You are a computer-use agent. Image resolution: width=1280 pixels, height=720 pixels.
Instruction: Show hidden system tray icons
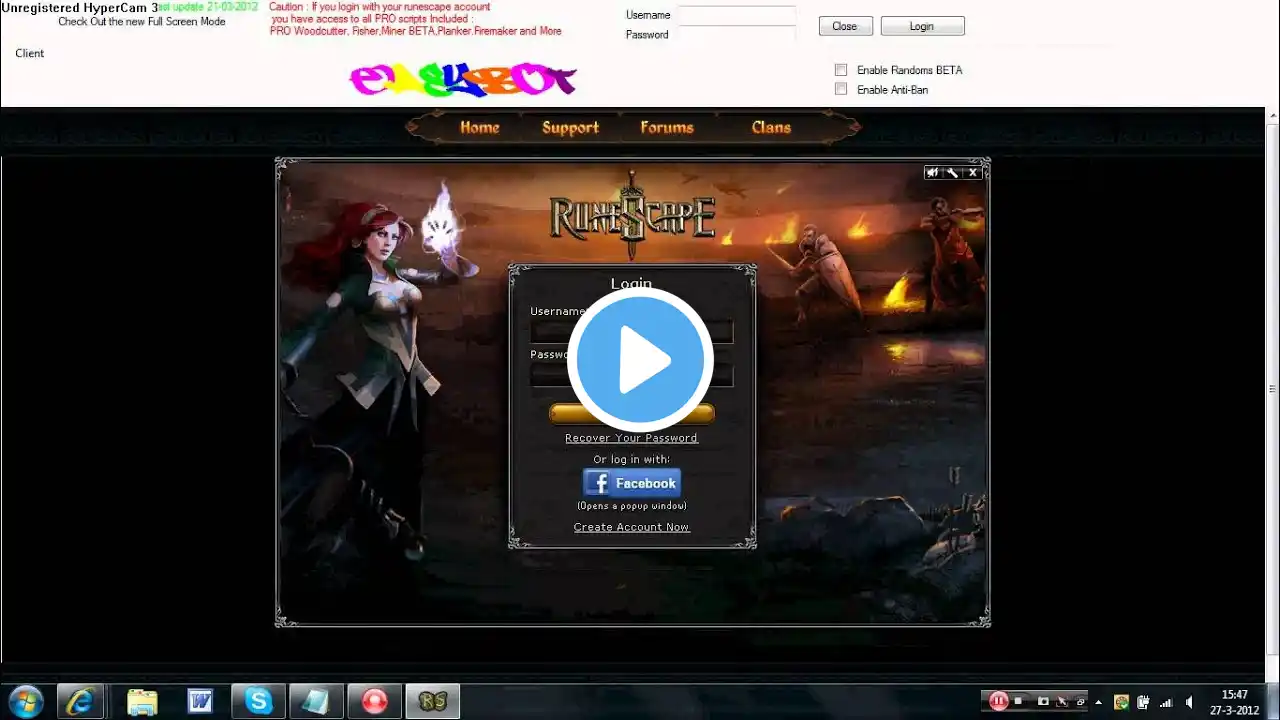coord(1099,701)
